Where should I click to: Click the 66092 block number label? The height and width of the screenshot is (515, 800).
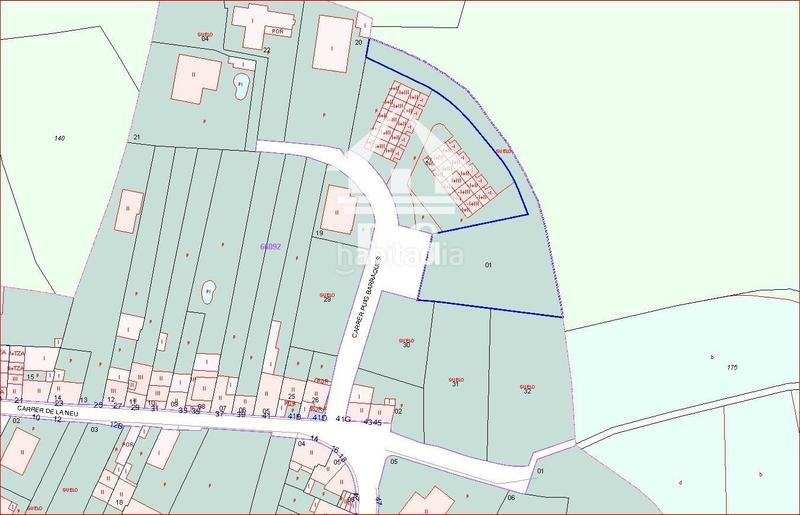pyautogui.click(x=269, y=245)
